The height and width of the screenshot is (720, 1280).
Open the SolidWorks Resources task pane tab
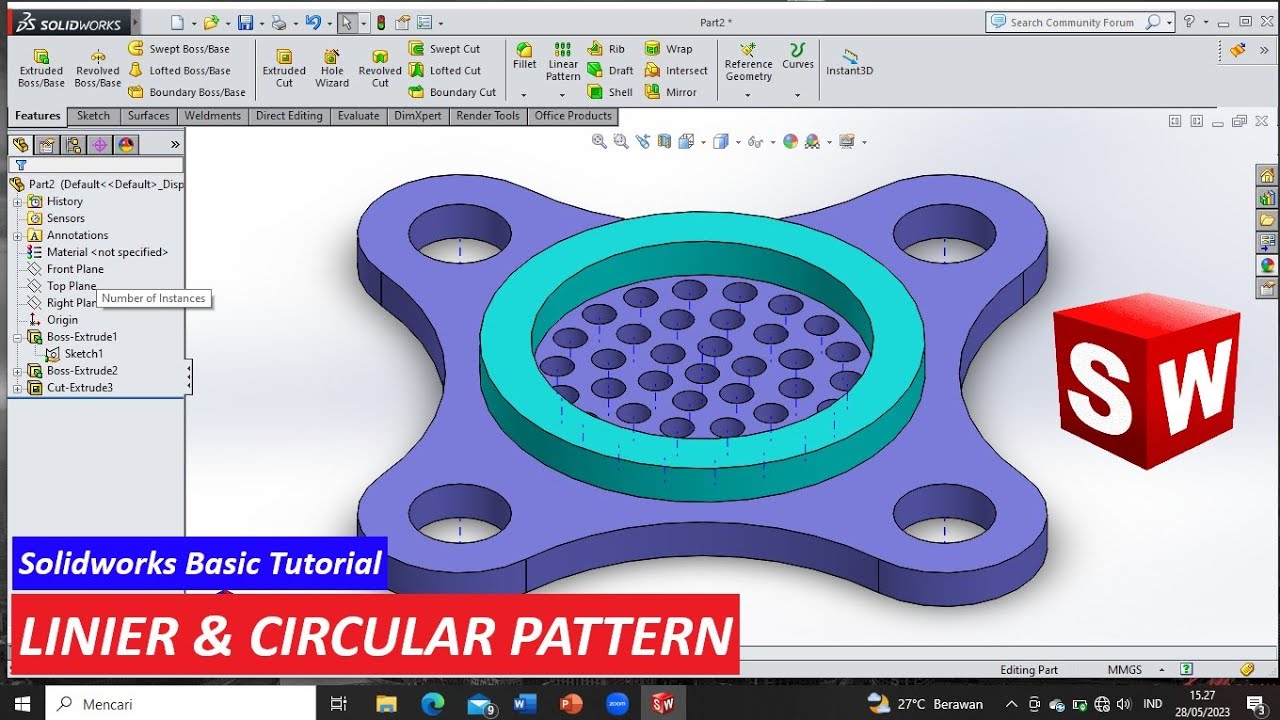(x=1267, y=176)
